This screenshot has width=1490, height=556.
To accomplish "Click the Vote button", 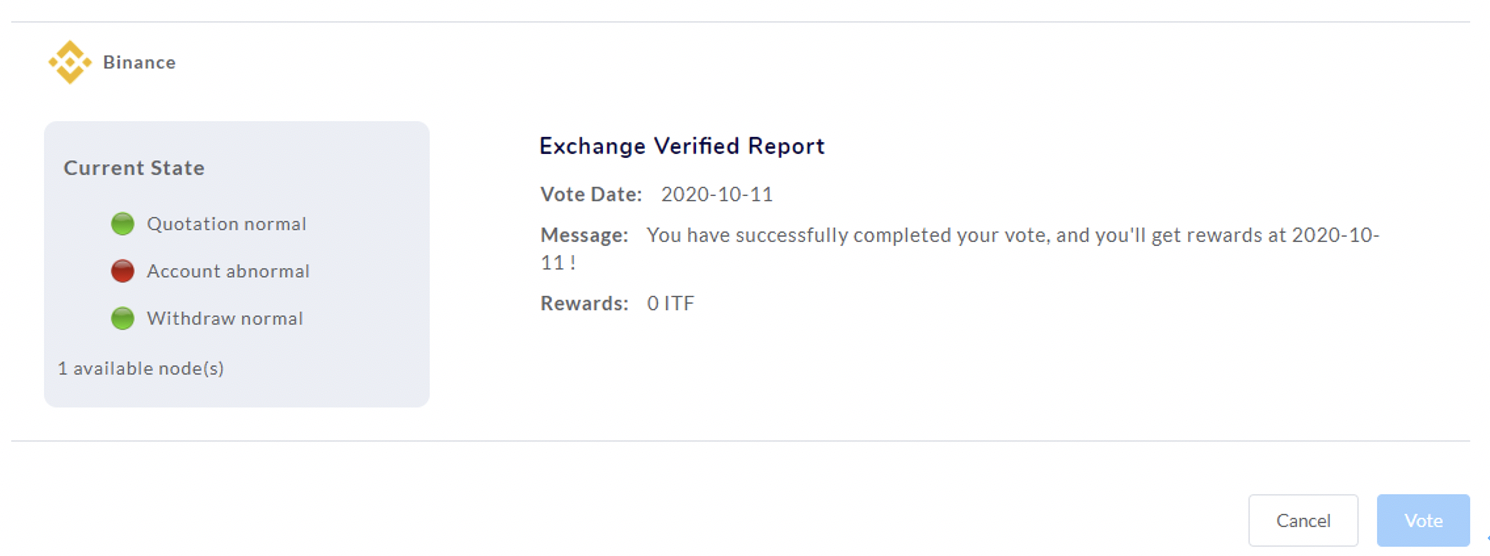I will click(x=1423, y=521).
